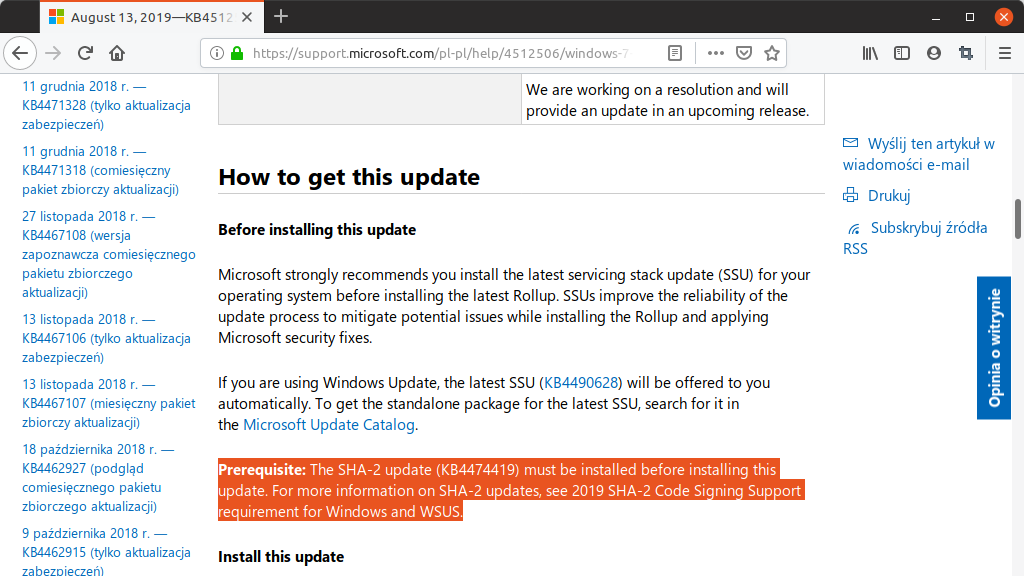Screen dimensions: 1024x576
Task: Open the page actions three-dot menu
Action: [716, 53]
